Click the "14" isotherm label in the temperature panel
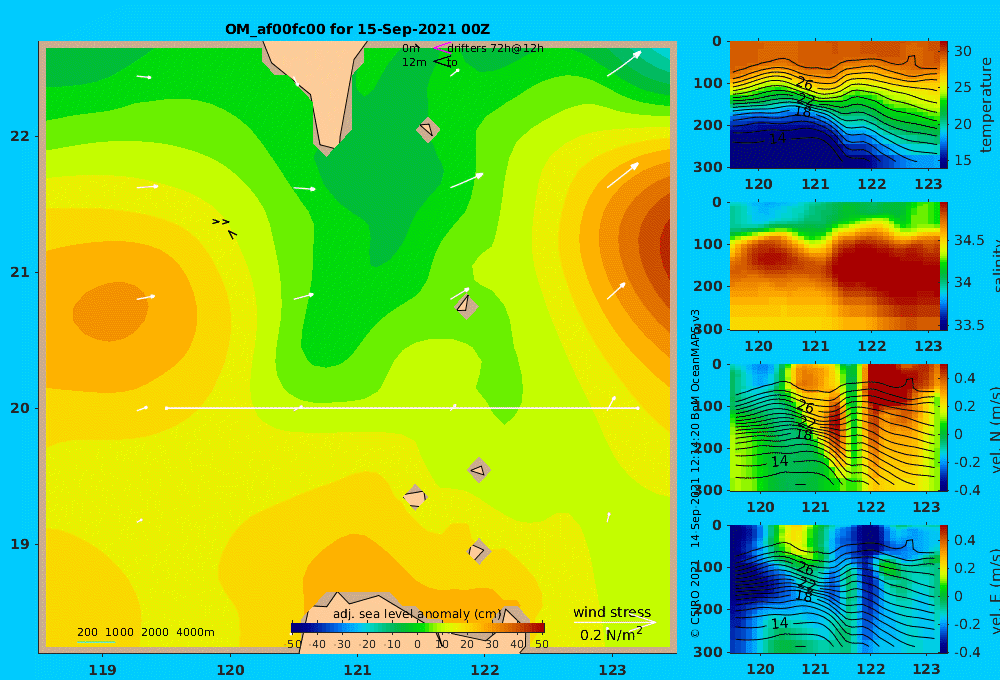This screenshot has width=1000, height=680. tap(777, 138)
